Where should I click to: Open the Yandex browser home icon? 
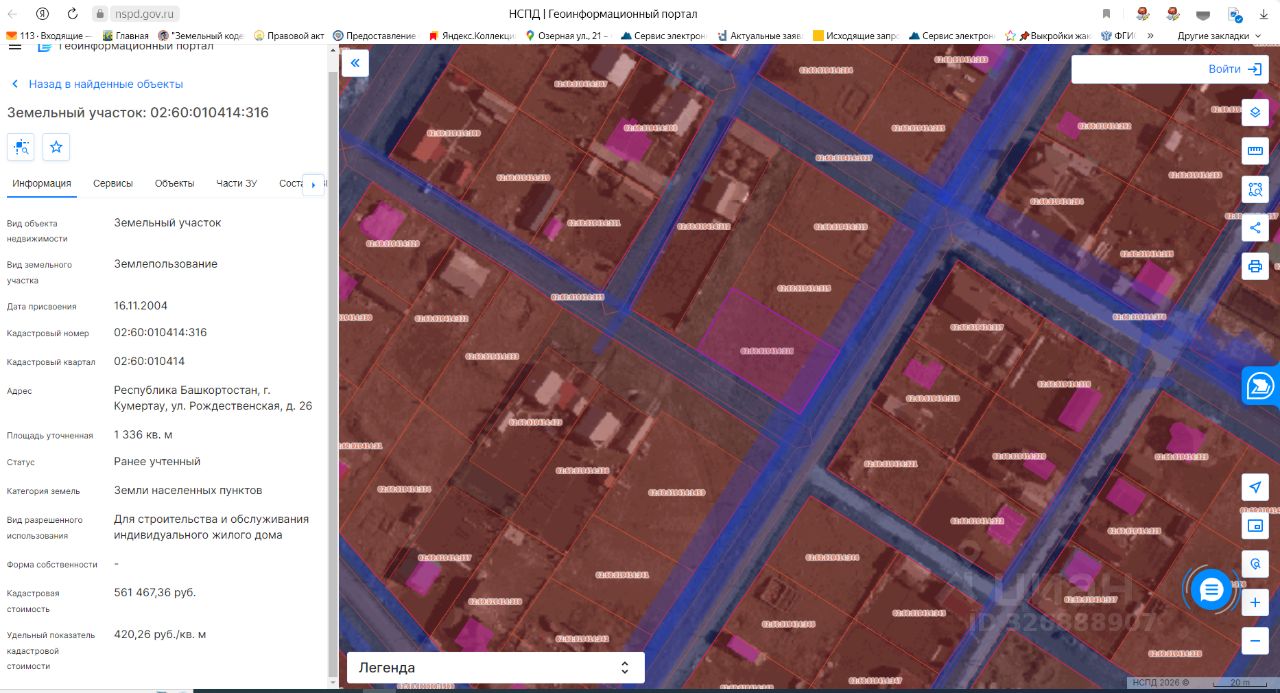[x=43, y=14]
